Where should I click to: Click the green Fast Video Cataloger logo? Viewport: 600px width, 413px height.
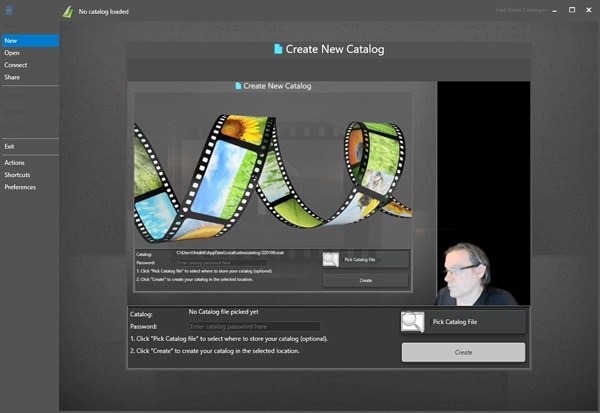click(x=68, y=11)
